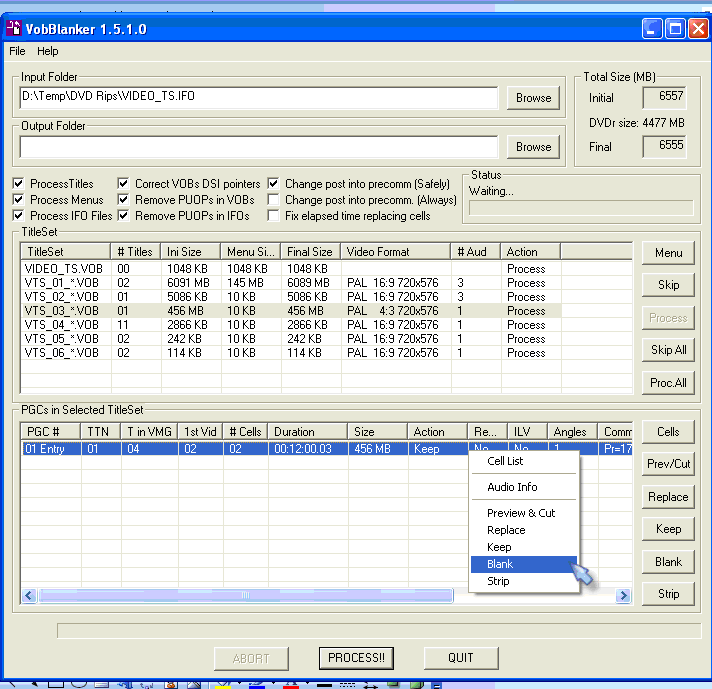This screenshot has height=689, width=712.
Task: Toggle Change post into precomm (Safely)
Action: (273, 183)
